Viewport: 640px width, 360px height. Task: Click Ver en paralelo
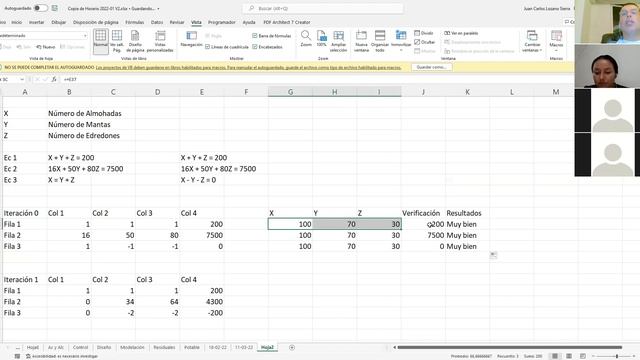(x=461, y=33)
